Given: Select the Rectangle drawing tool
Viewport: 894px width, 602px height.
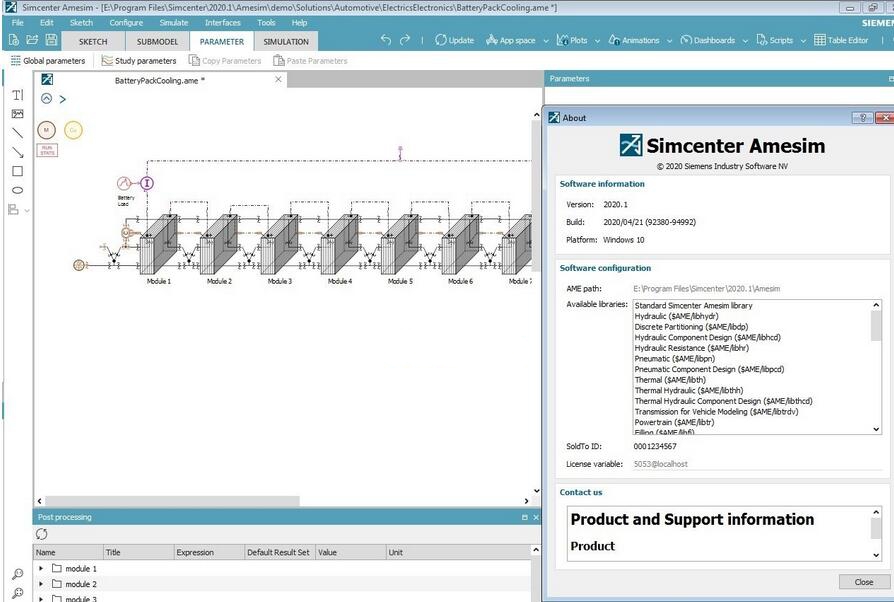Looking at the screenshot, I should (18, 171).
